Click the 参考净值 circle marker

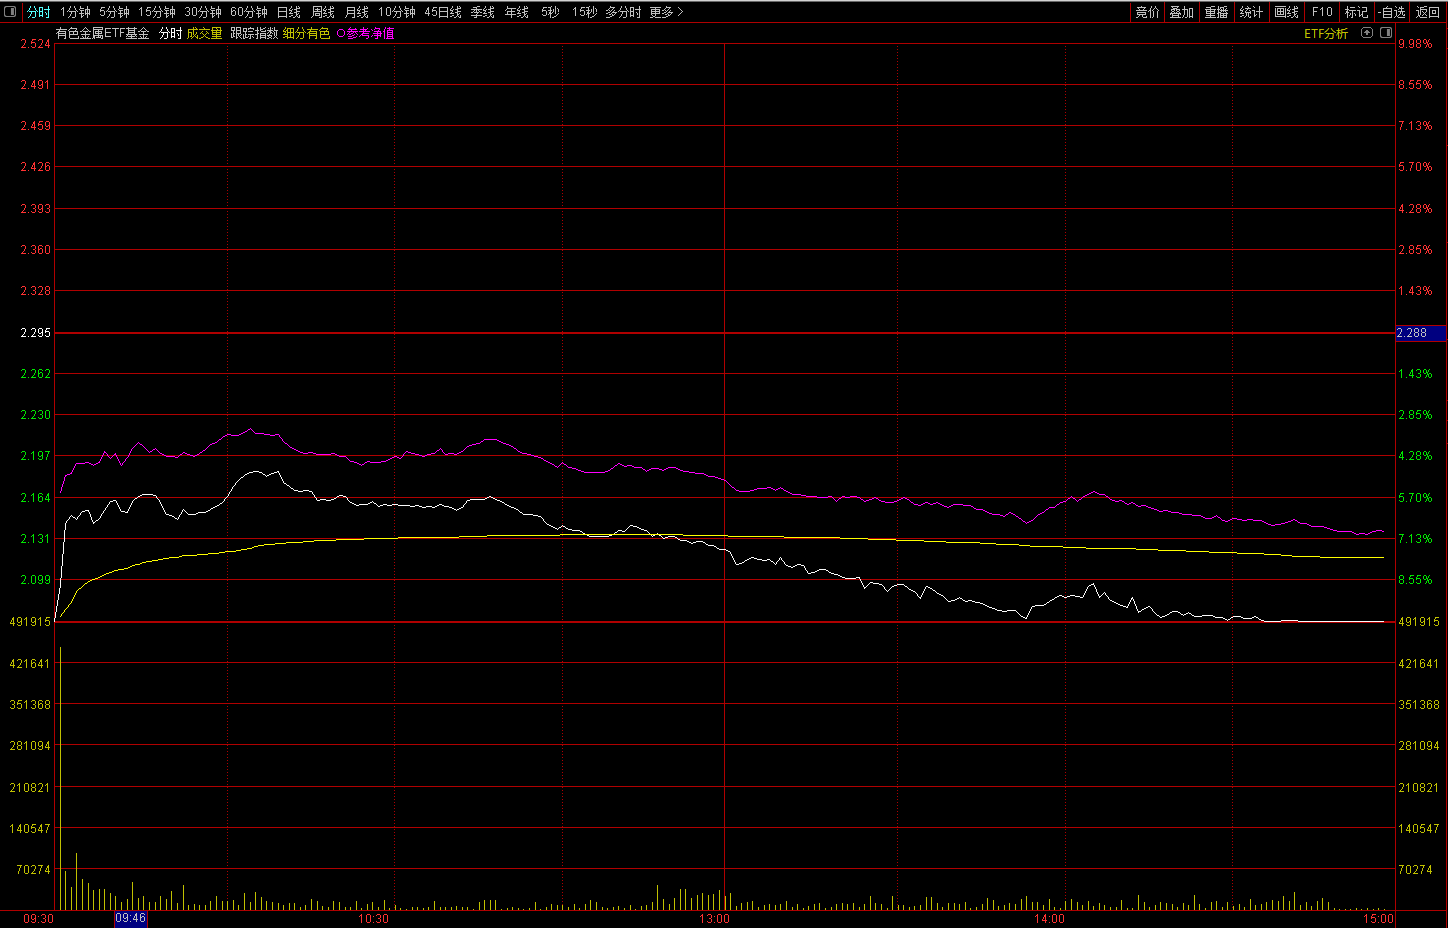(341, 34)
